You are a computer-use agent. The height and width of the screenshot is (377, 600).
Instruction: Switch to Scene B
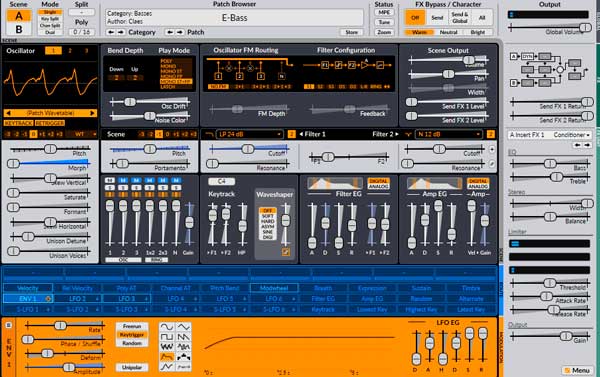[18, 29]
